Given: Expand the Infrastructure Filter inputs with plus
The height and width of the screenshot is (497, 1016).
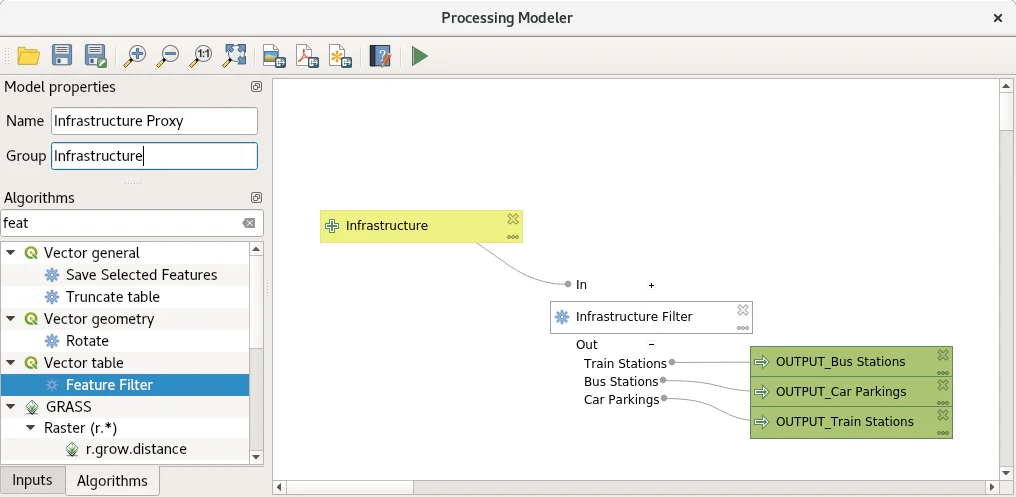Looking at the screenshot, I should 651,285.
